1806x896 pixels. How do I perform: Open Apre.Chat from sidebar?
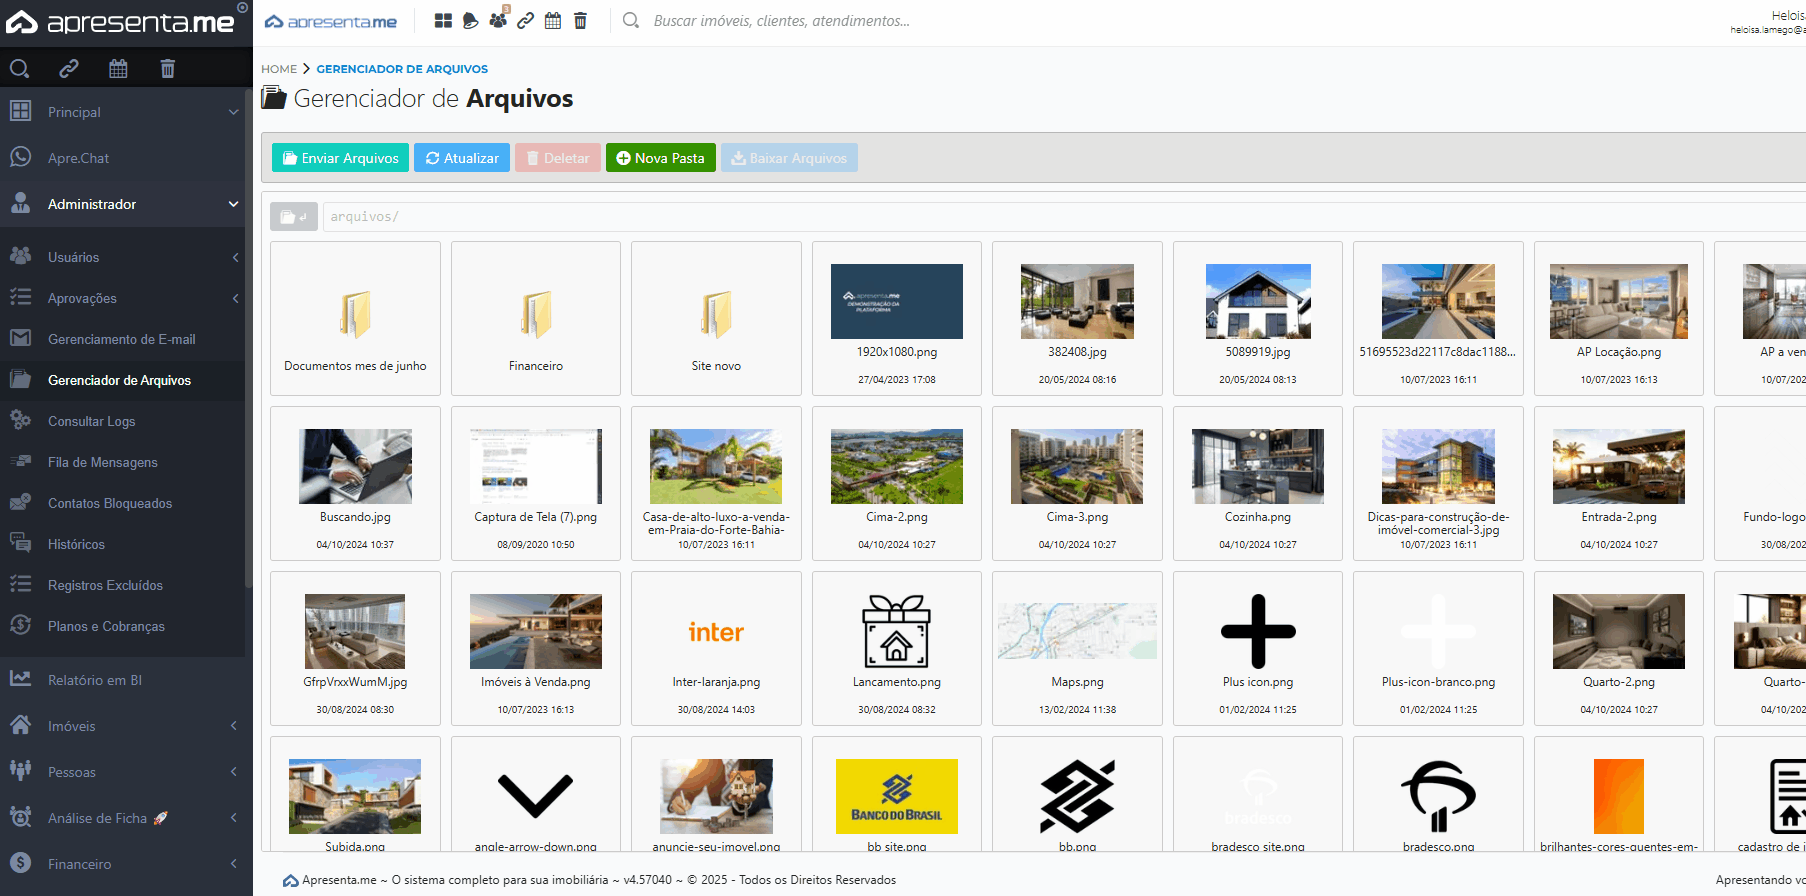tap(78, 158)
